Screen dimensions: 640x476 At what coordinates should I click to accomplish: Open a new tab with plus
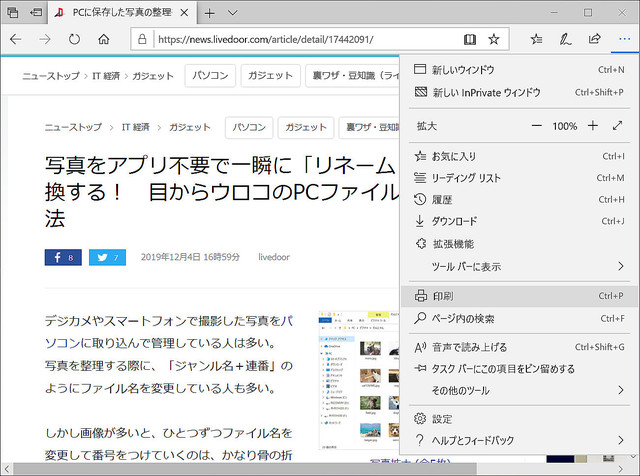(209, 13)
